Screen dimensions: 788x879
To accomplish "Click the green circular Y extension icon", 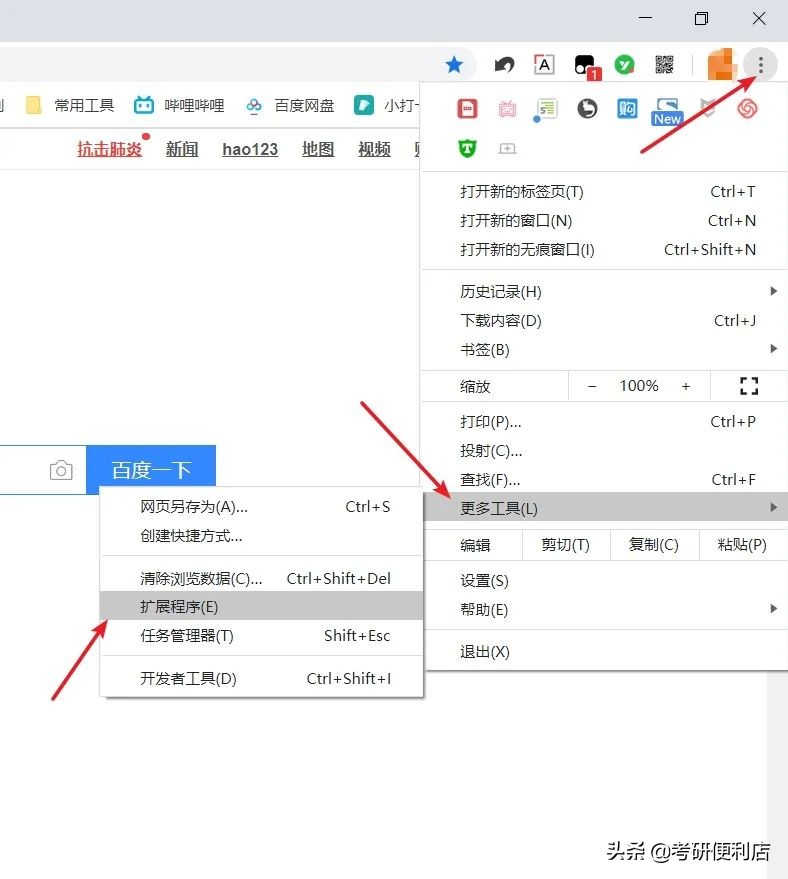I will coord(624,65).
